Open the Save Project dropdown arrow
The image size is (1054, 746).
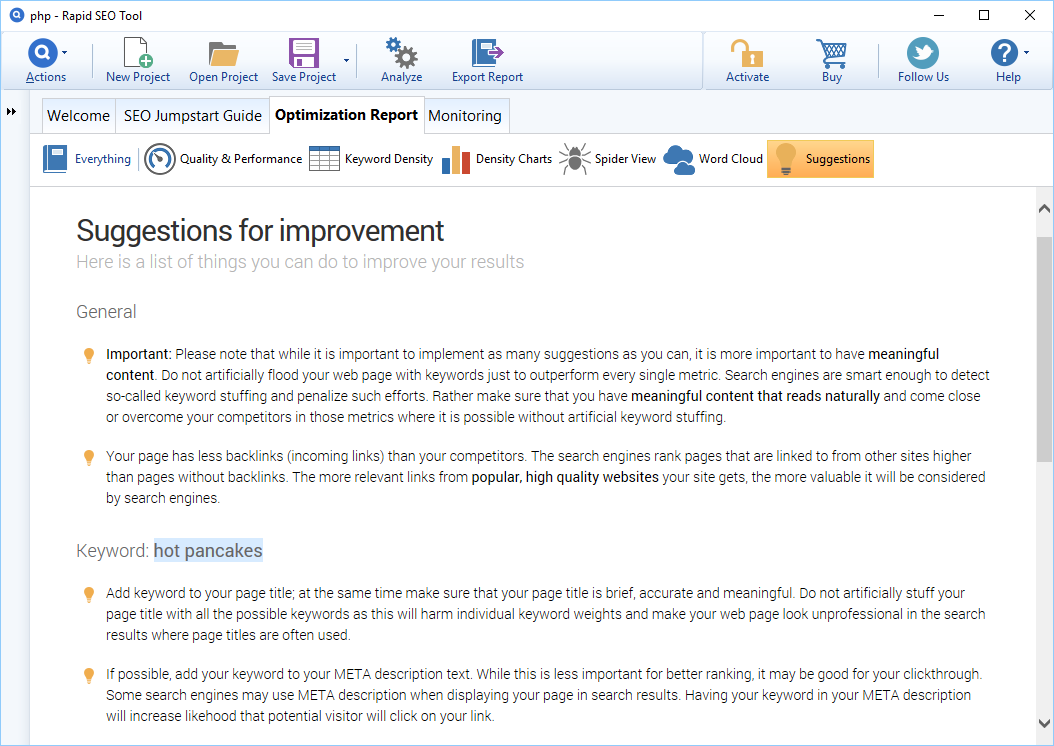click(x=346, y=61)
